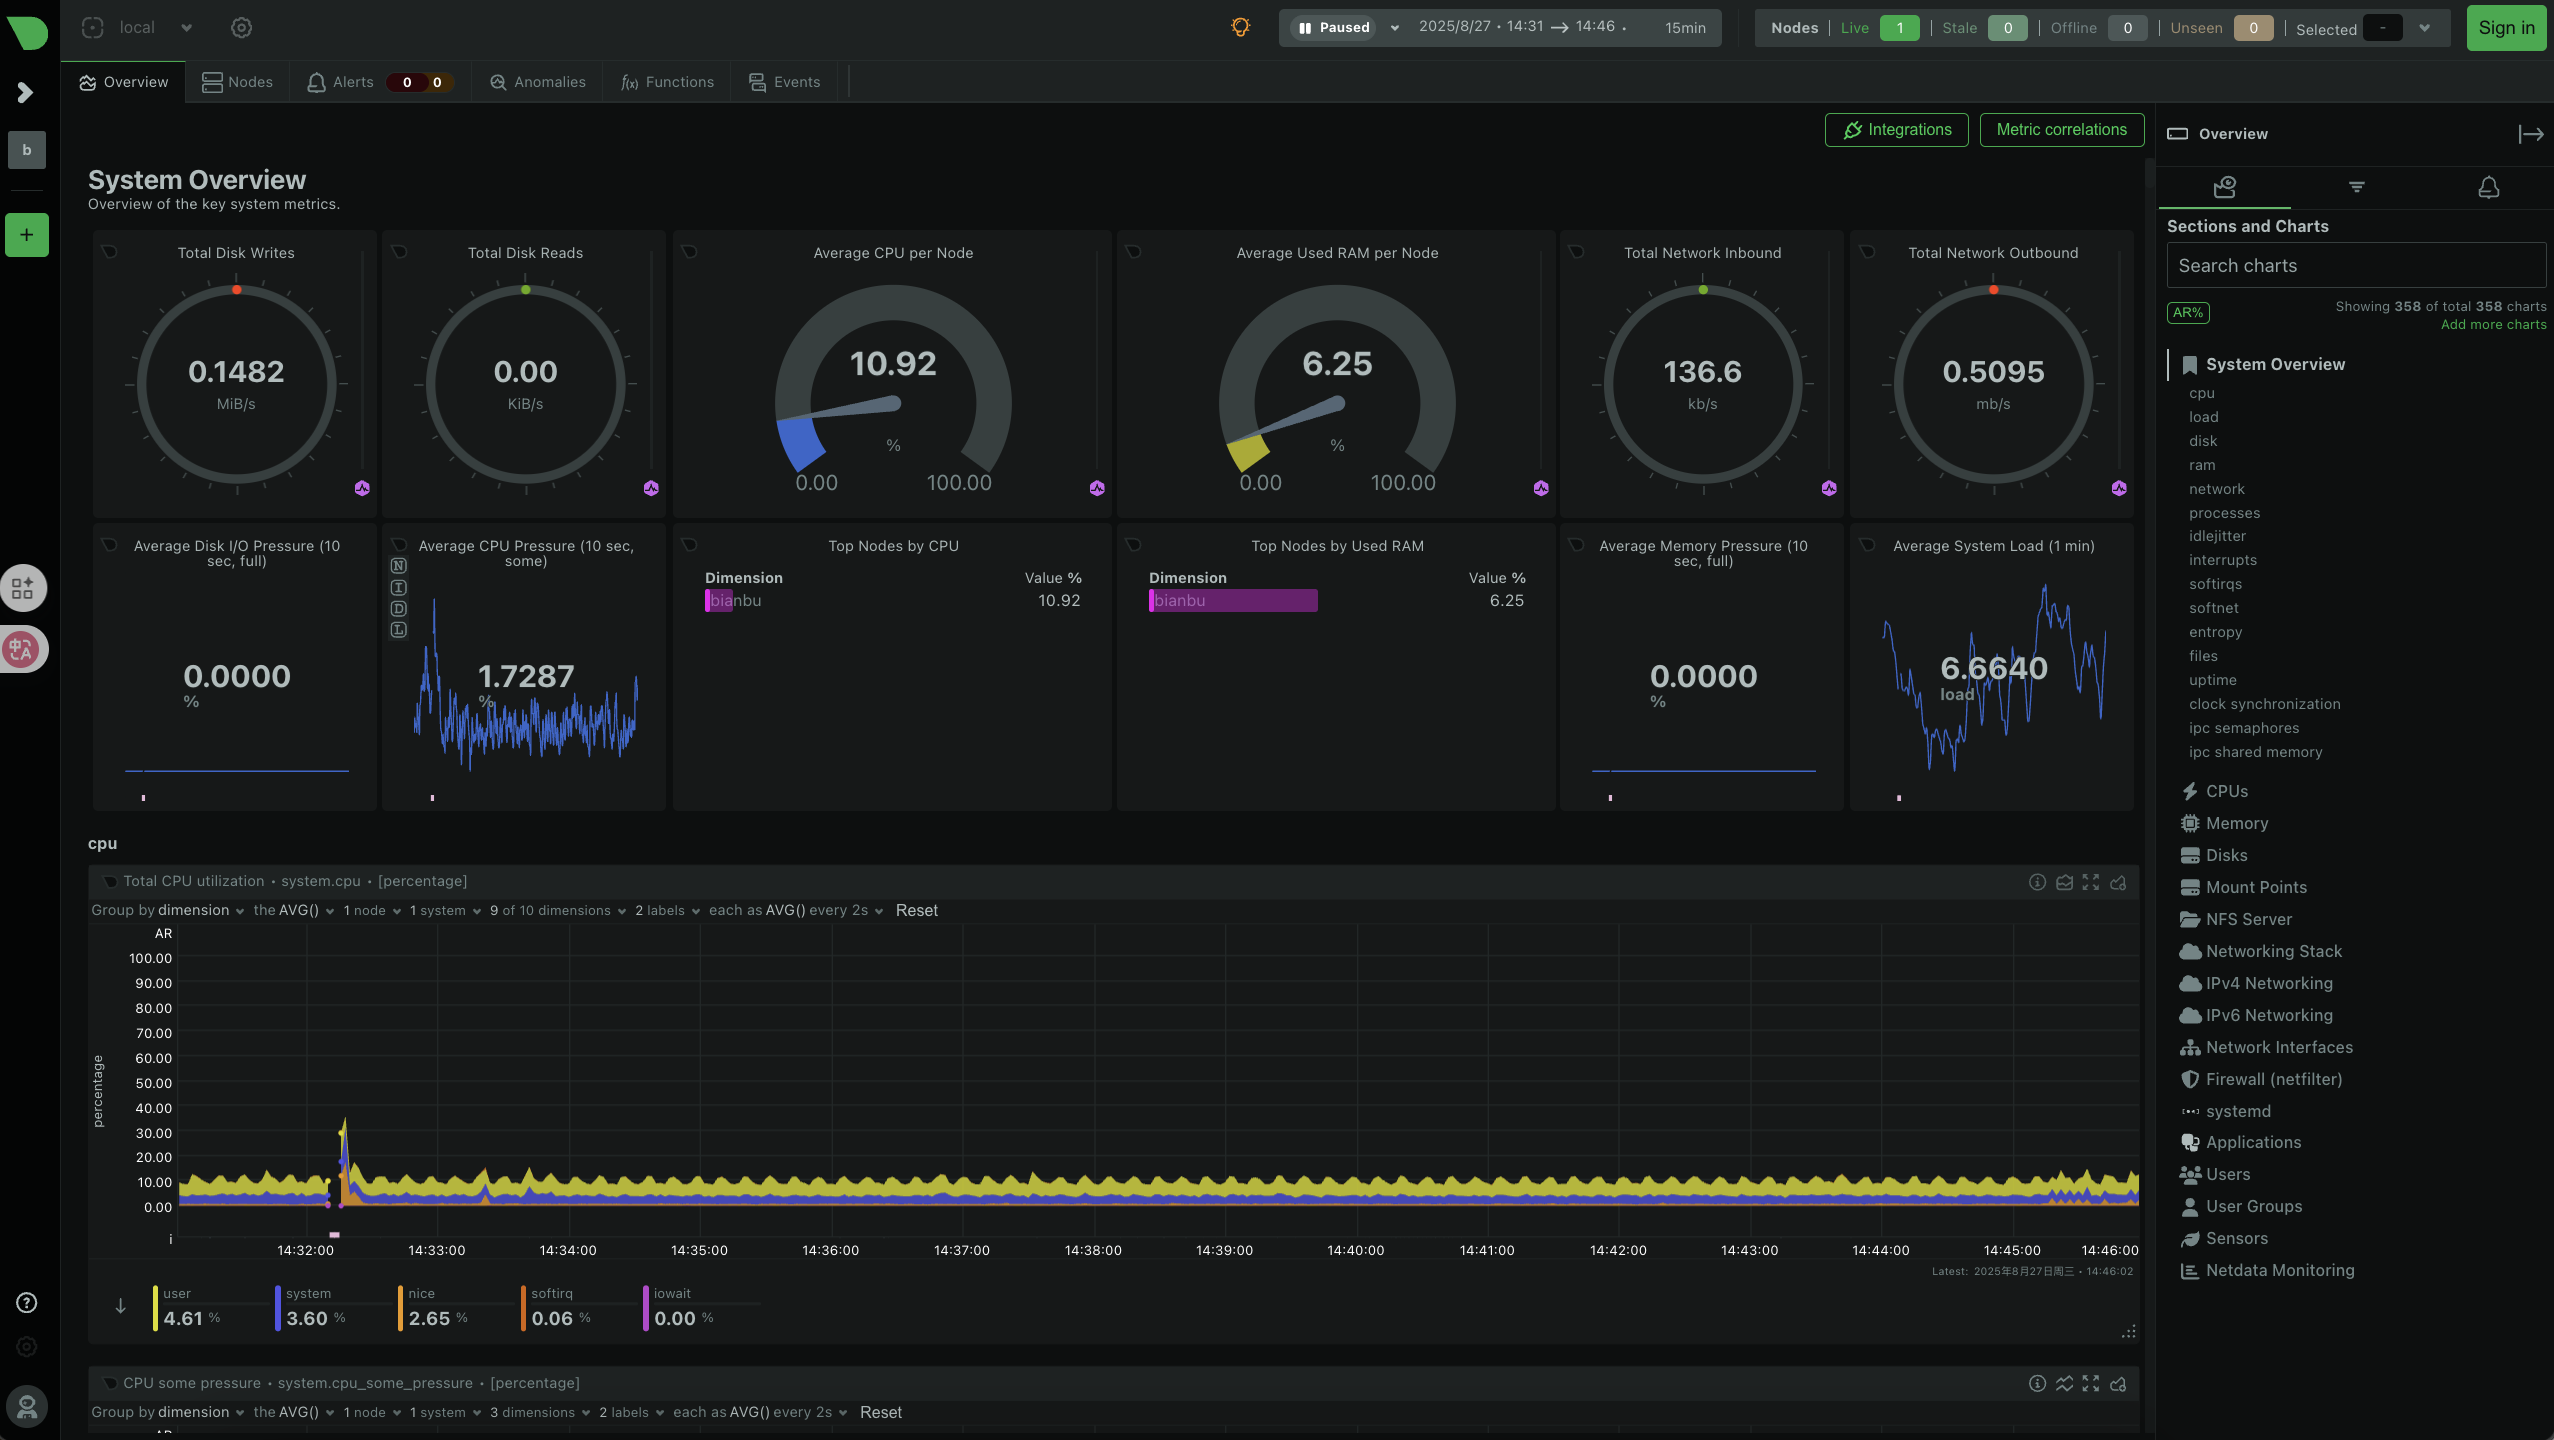Click the bell alerts icon in right sidebar
The image size is (2554, 1440).
coord(2488,187)
